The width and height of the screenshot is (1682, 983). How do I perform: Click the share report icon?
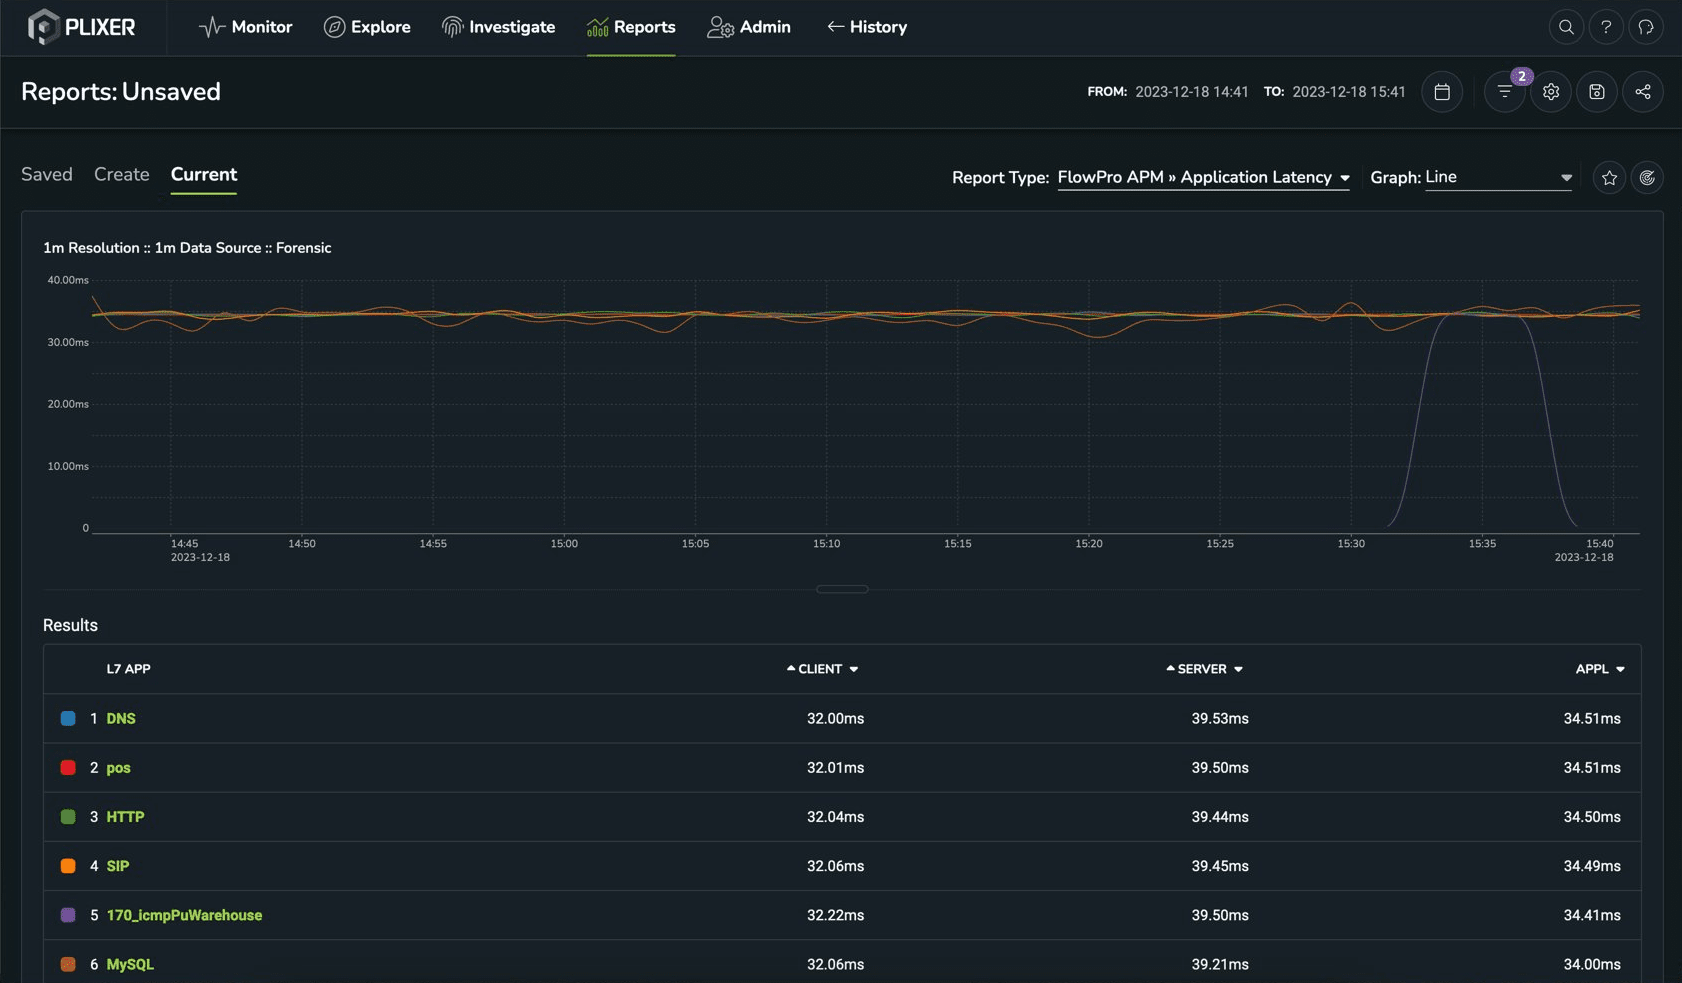point(1642,92)
